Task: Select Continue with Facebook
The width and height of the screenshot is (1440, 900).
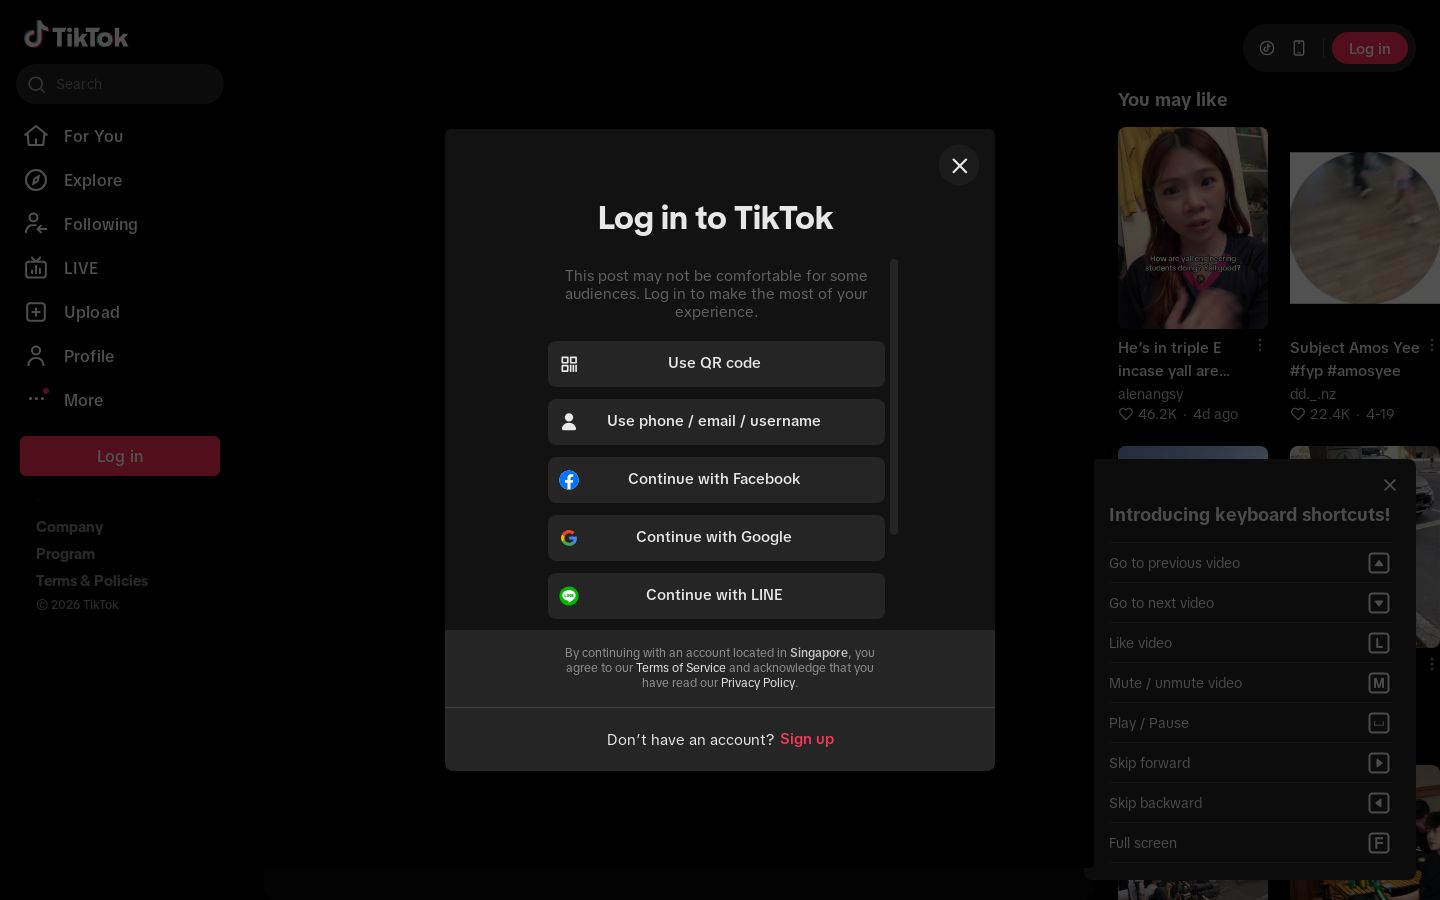Action: click(716, 480)
